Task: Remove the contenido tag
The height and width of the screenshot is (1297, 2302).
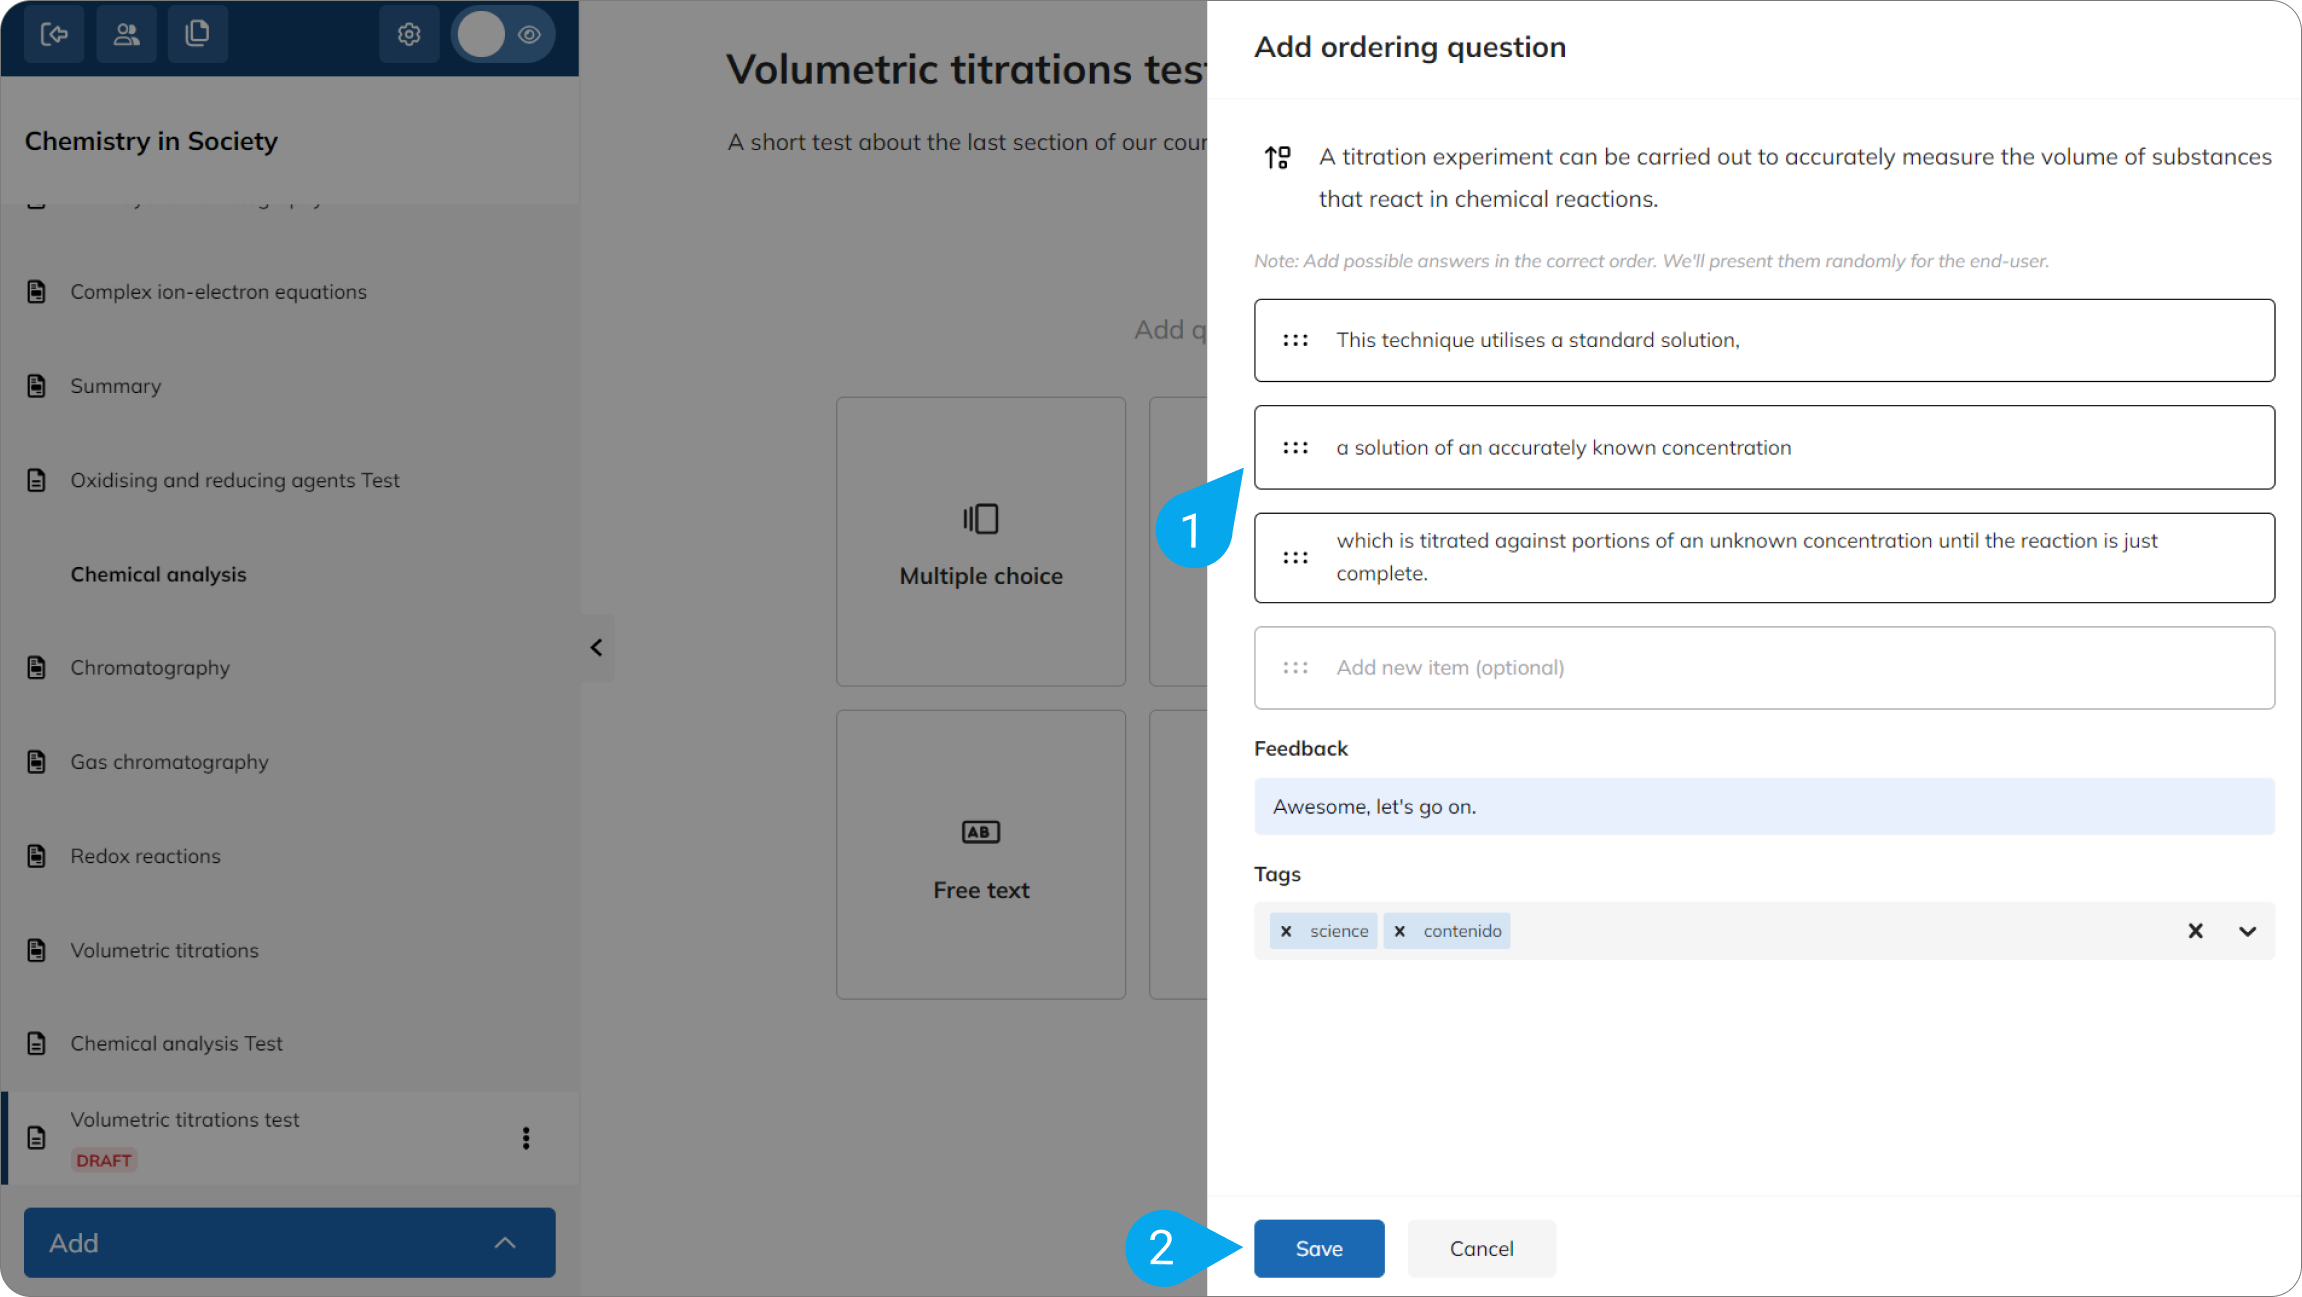Action: (1400, 931)
